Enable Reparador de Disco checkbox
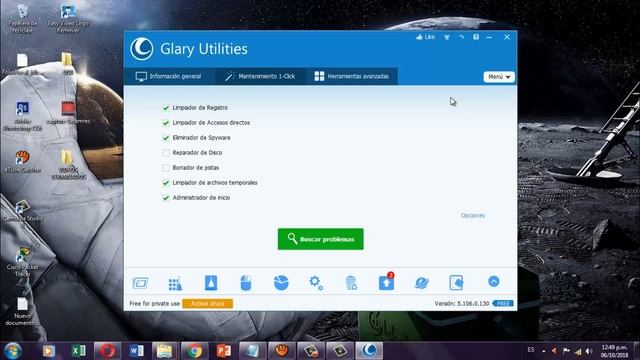Screen dimensions: 640x360 [x=166, y=153]
